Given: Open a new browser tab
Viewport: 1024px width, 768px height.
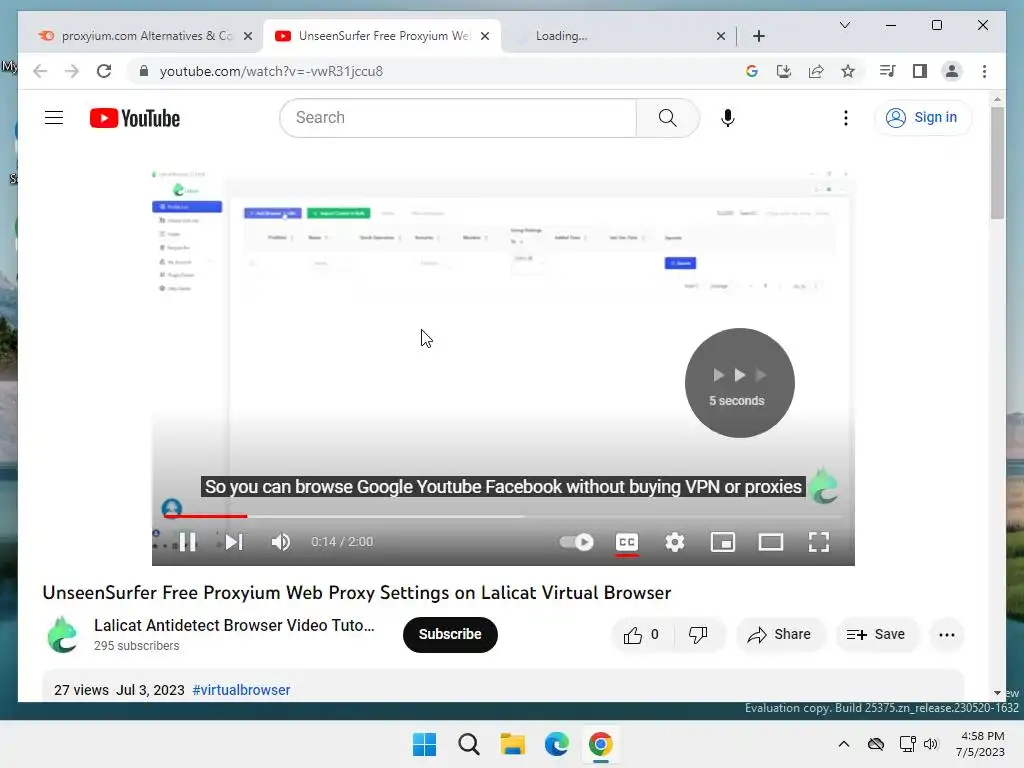Looking at the screenshot, I should pos(759,36).
